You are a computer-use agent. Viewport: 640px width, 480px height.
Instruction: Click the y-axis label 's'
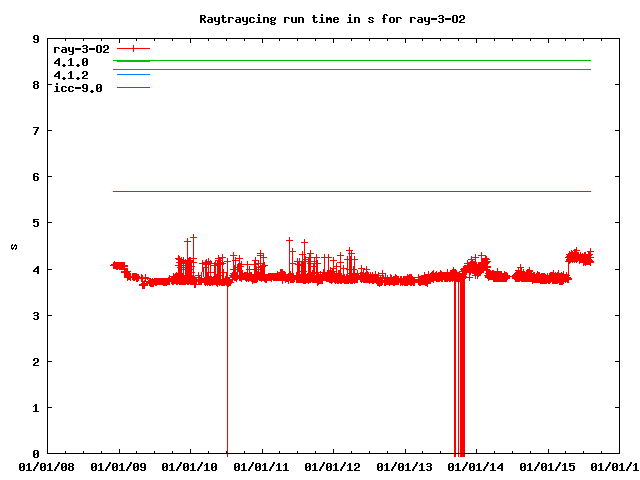(x=14, y=246)
